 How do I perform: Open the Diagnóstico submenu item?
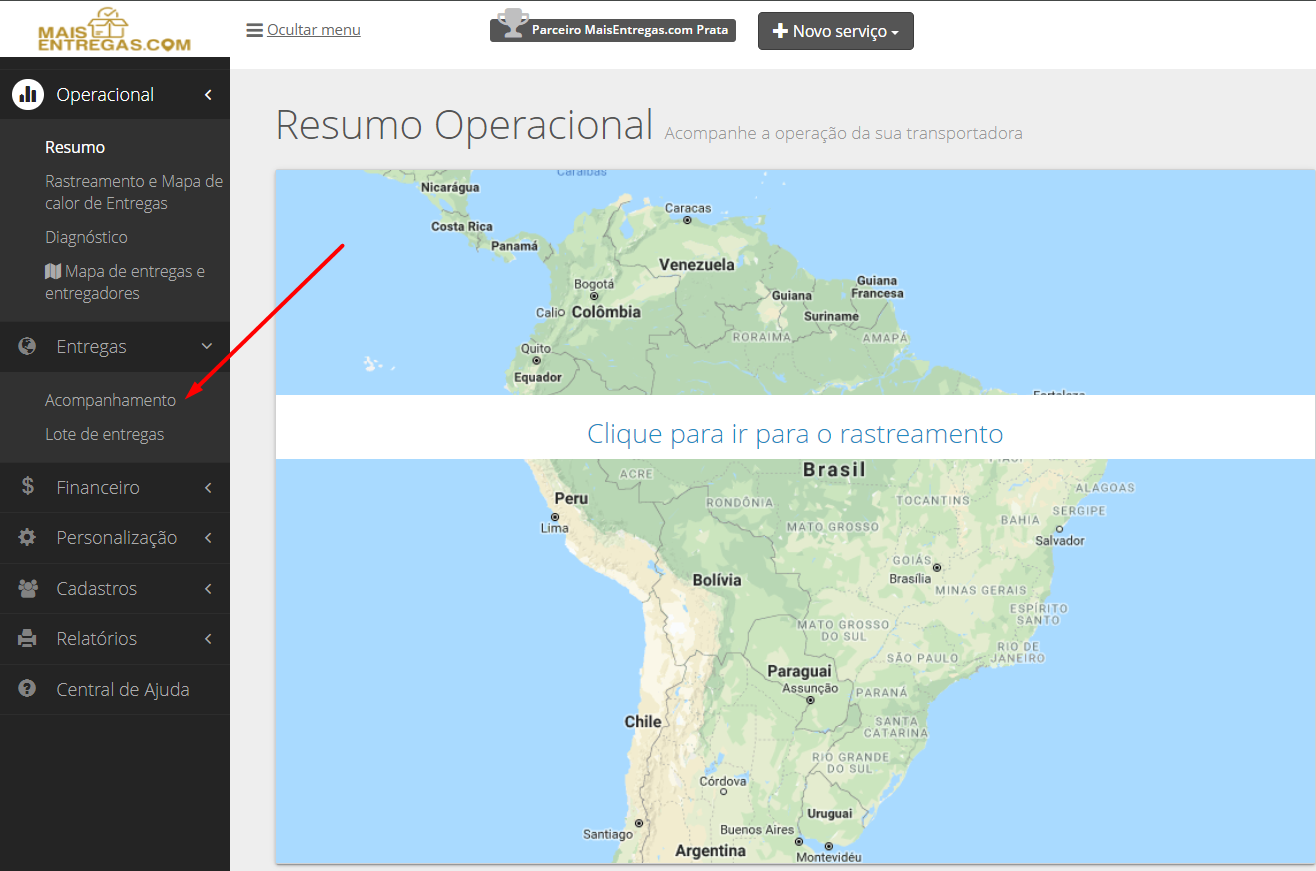pyautogui.click(x=86, y=237)
